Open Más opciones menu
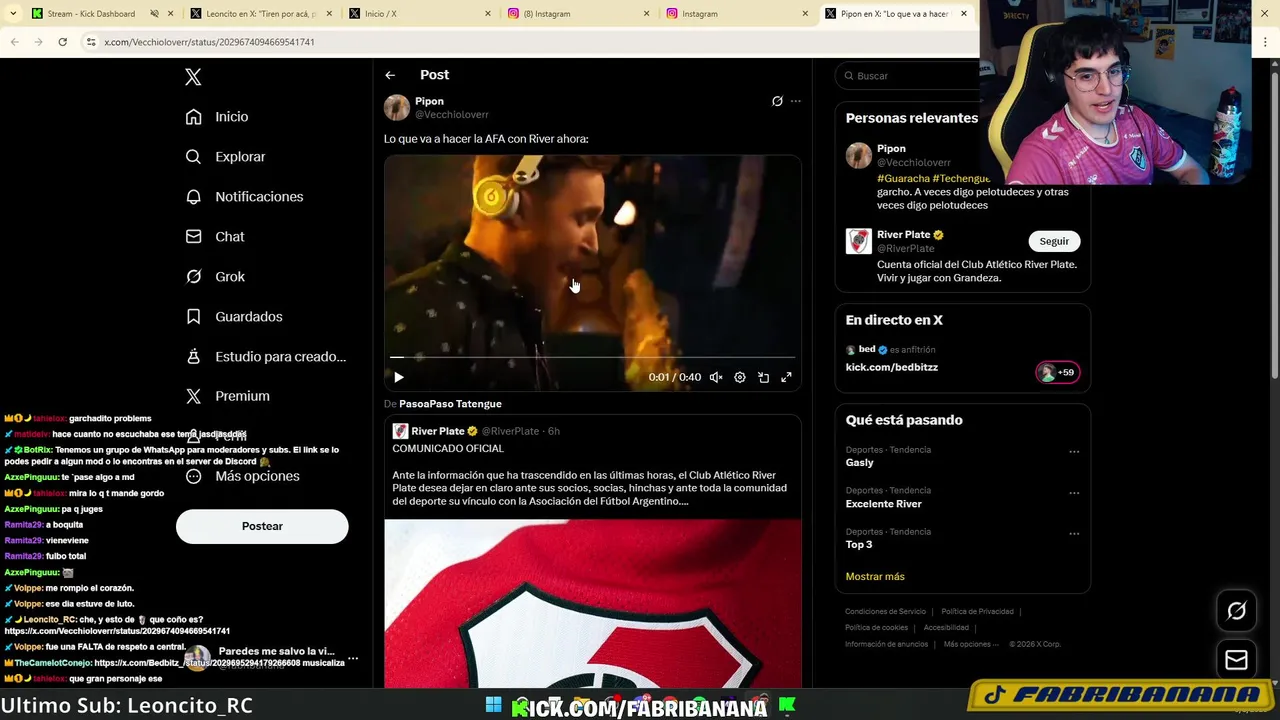The image size is (1280, 720). point(243,476)
